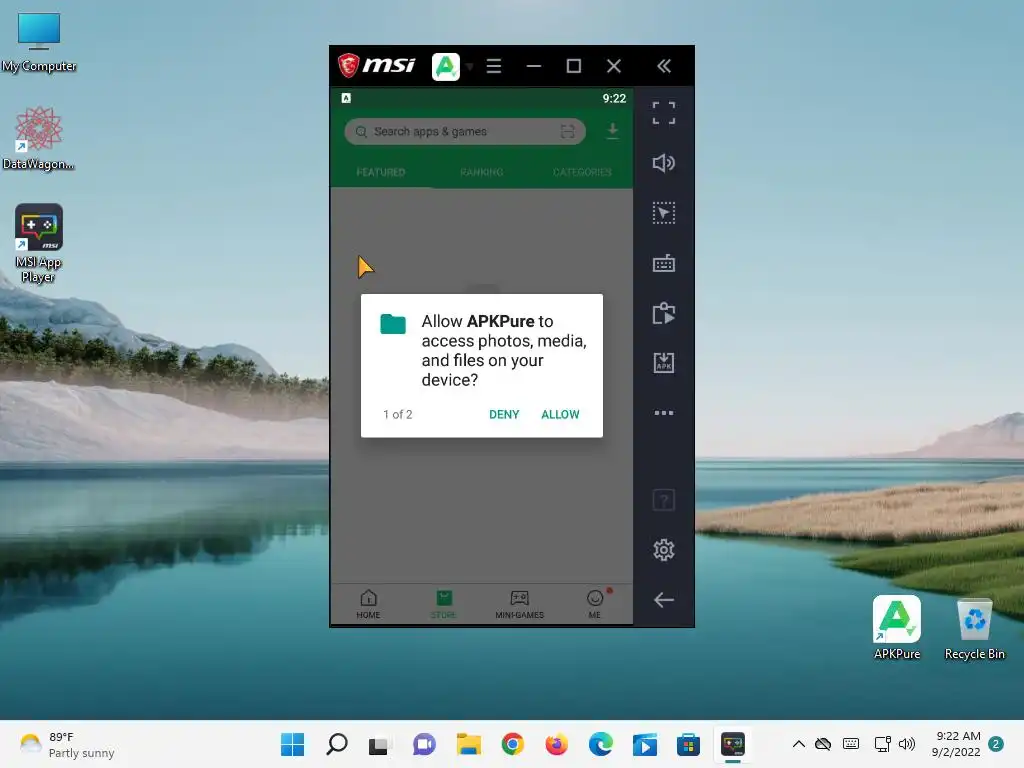Open the MINI-GAMES bottom navigation item
Viewport: 1024px width, 768px height.
pyautogui.click(x=519, y=604)
